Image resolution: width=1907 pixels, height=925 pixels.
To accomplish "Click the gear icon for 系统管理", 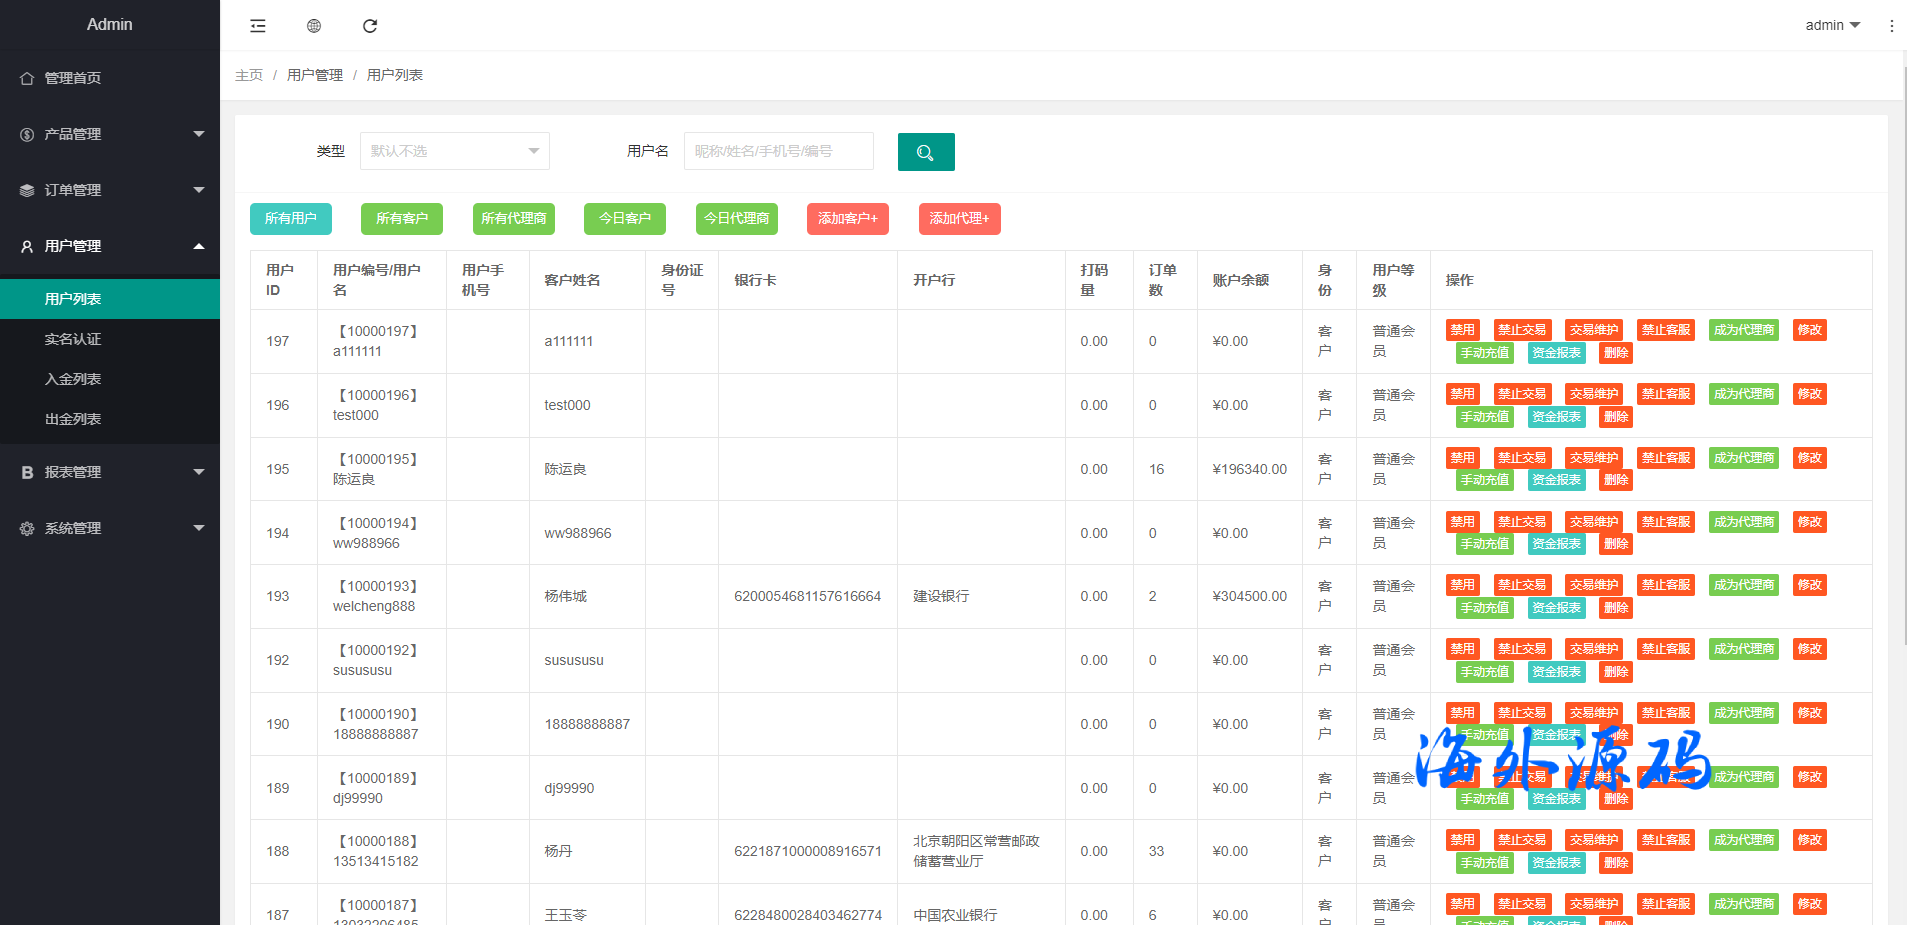I will click(27, 528).
